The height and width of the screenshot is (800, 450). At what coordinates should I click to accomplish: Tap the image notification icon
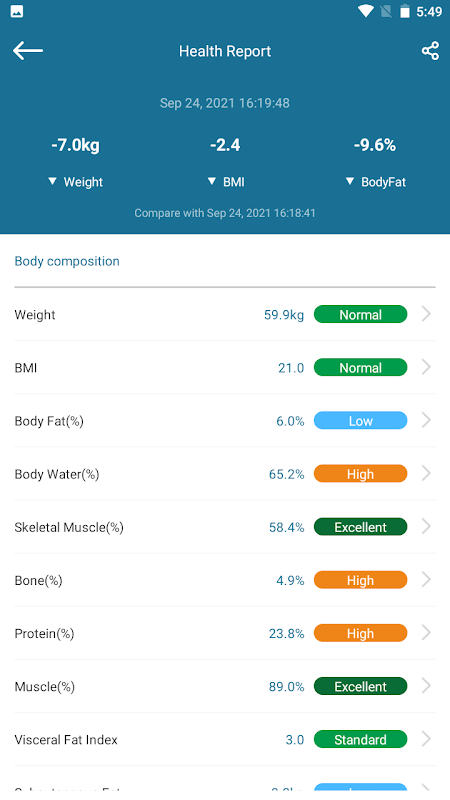17,11
